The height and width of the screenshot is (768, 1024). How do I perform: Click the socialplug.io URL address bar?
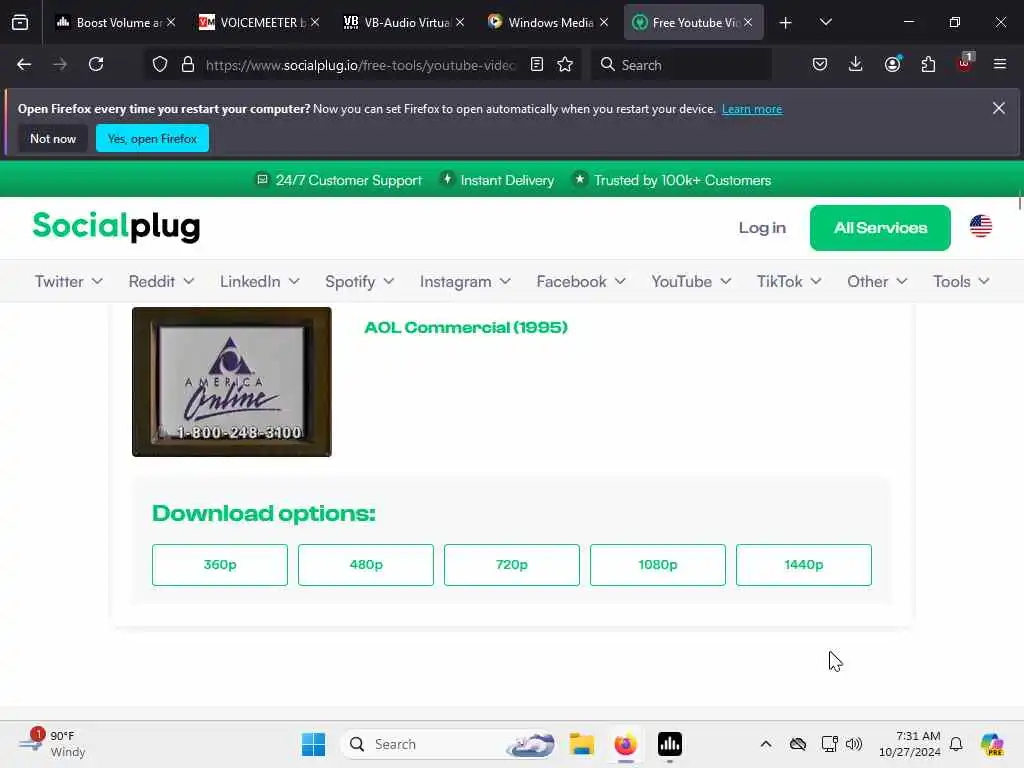[x=360, y=64]
